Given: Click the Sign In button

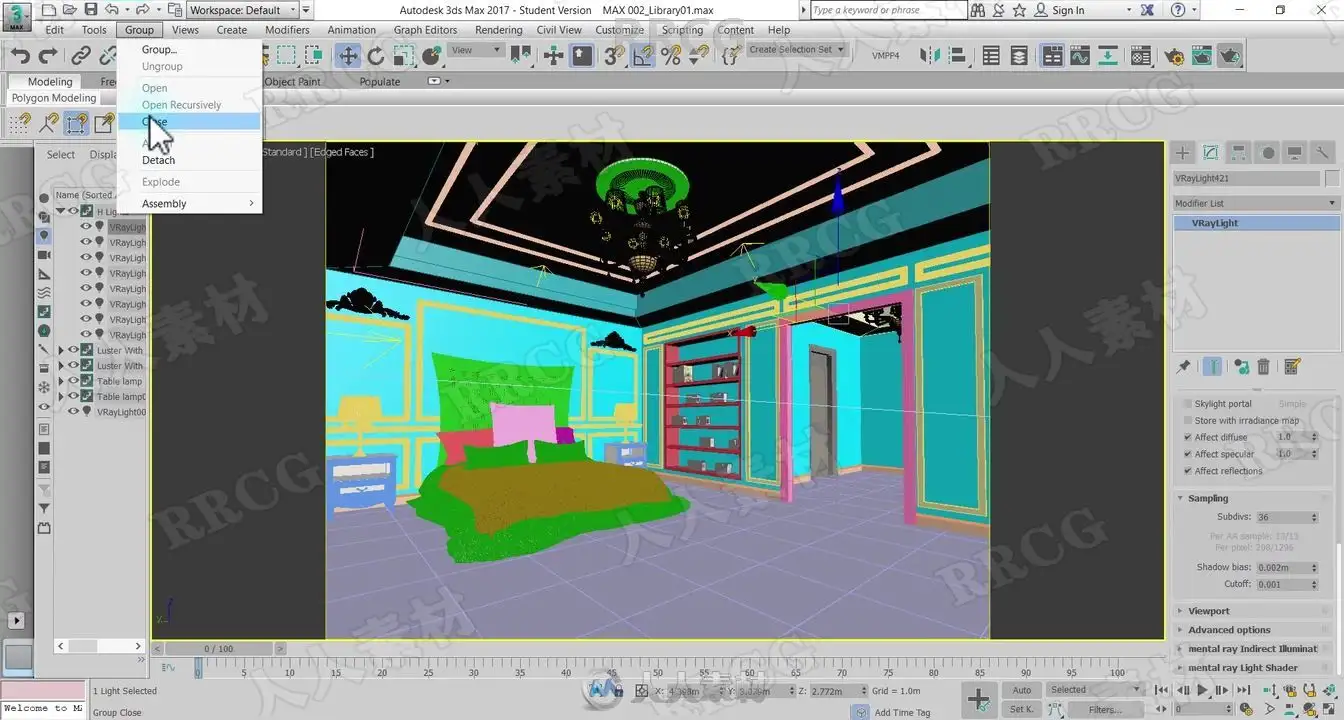Looking at the screenshot, I should (x=1068, y=10).
